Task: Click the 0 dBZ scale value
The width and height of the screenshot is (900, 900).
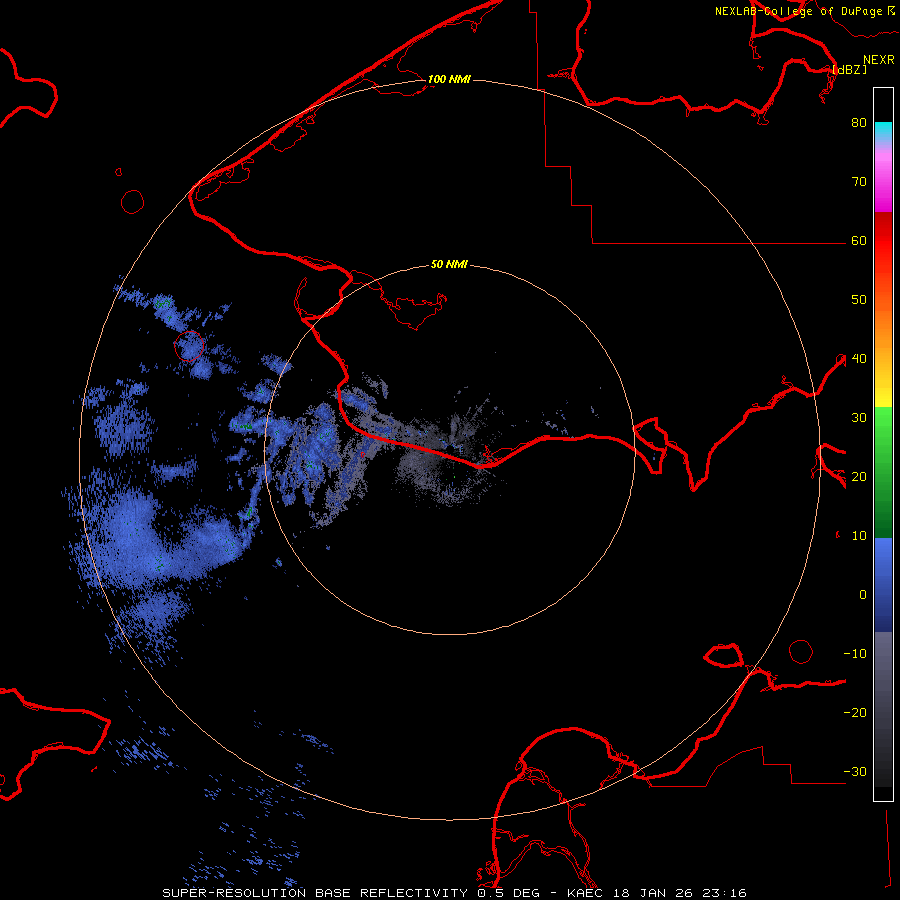Action: point(863,595)
